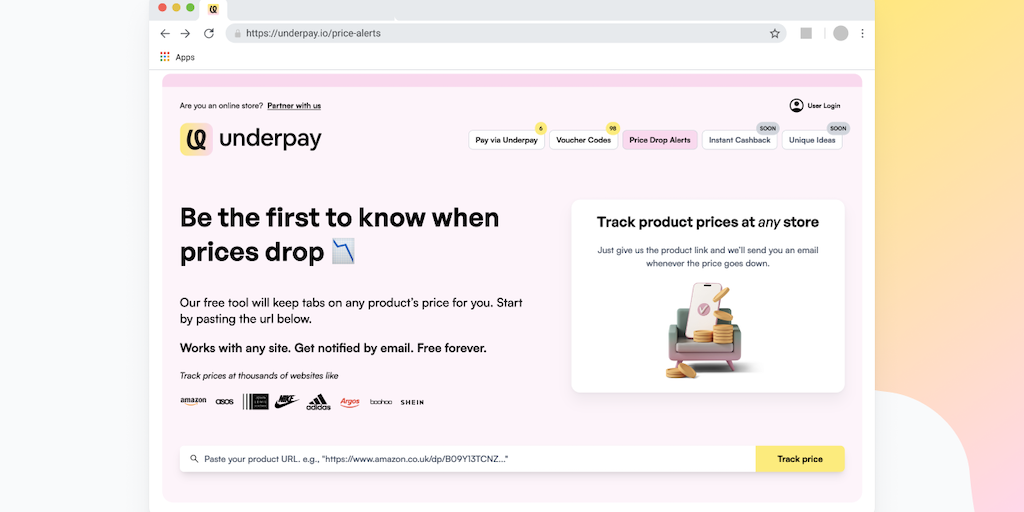The height and width of the screenshot is (512, 1024).
Task: Click the browser address bar URL
Action: click(313, 33)
